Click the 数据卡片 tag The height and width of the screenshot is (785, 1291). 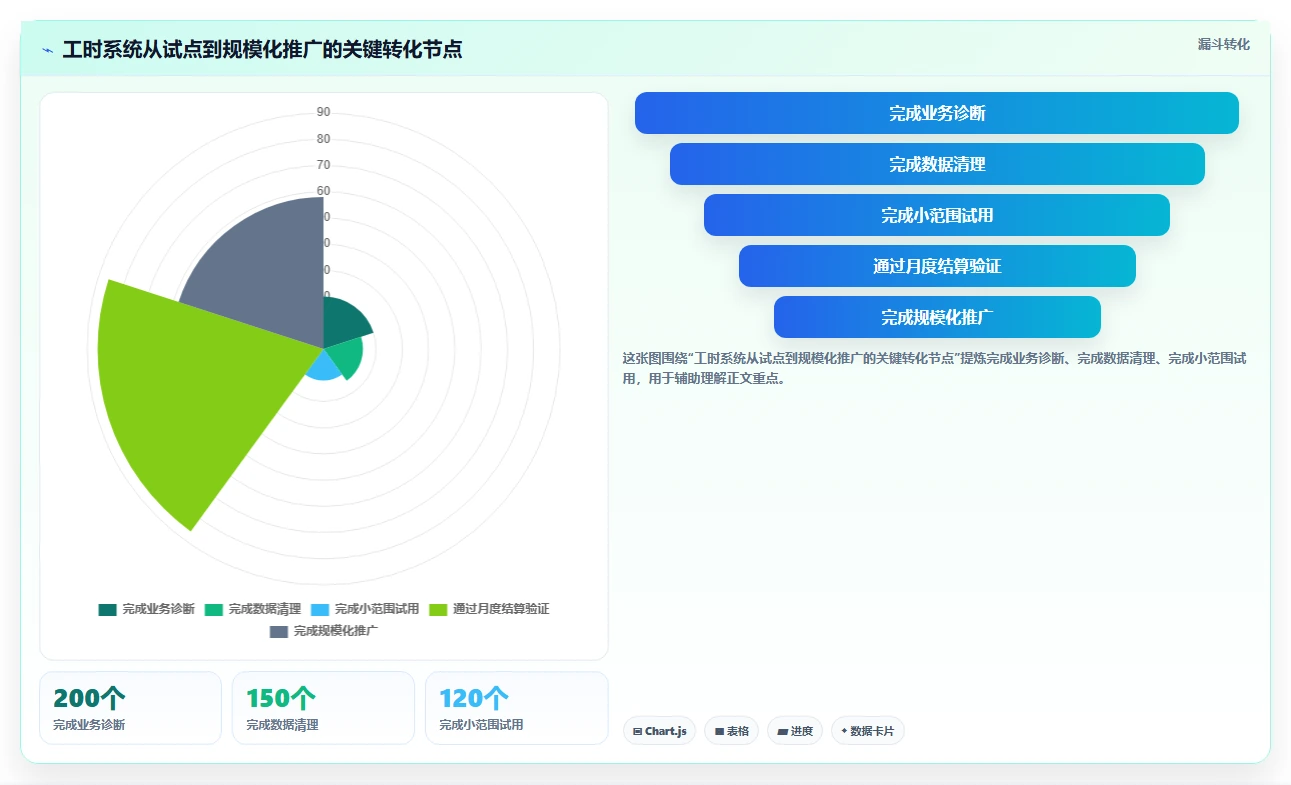868,731
